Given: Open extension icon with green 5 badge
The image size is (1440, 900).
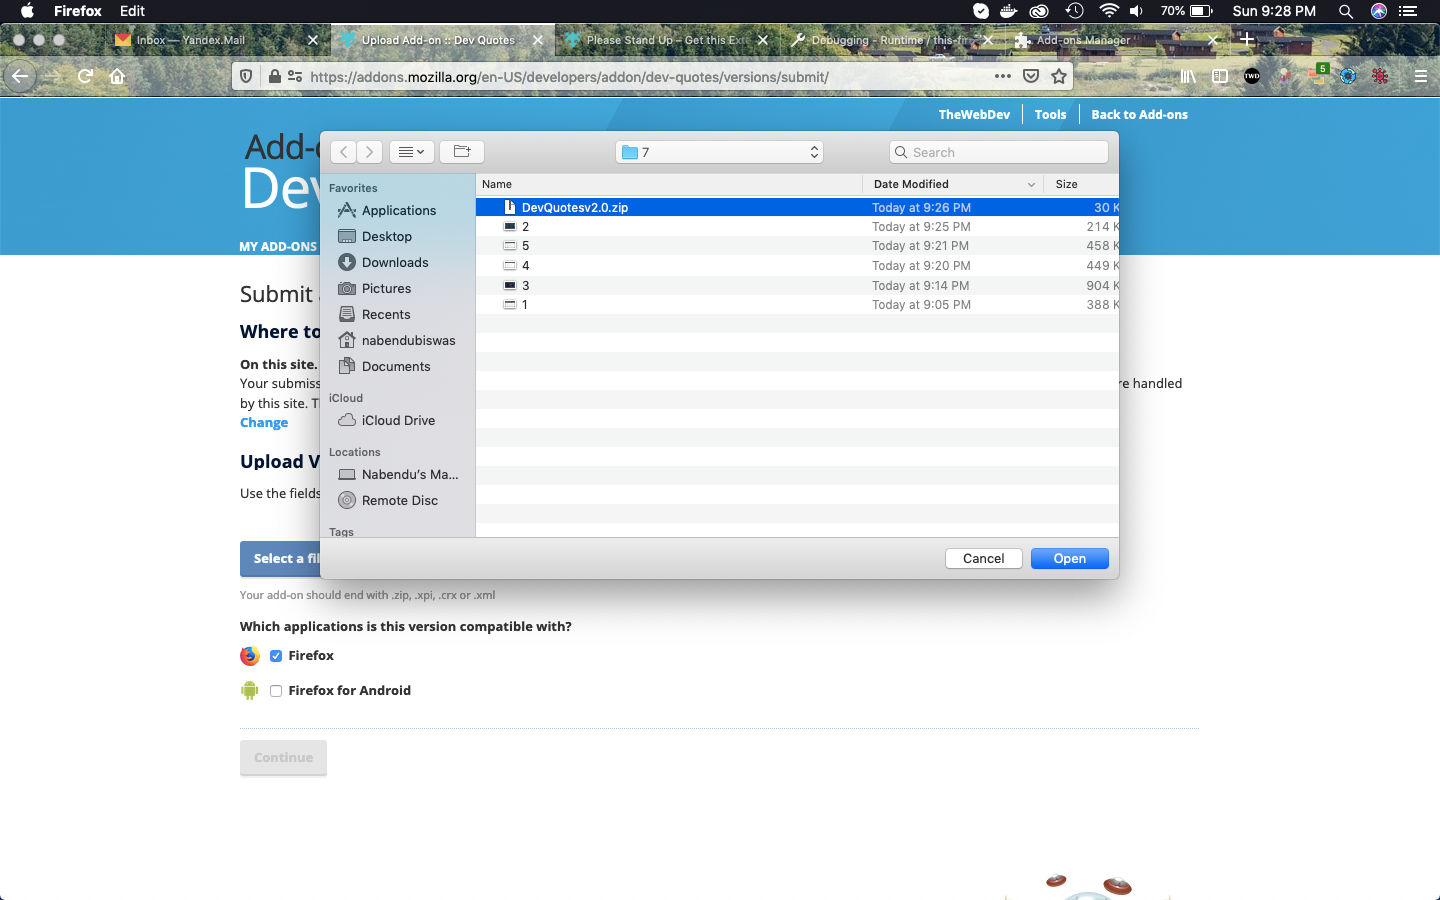Looking at the screenshot, I should [1318, 75].
